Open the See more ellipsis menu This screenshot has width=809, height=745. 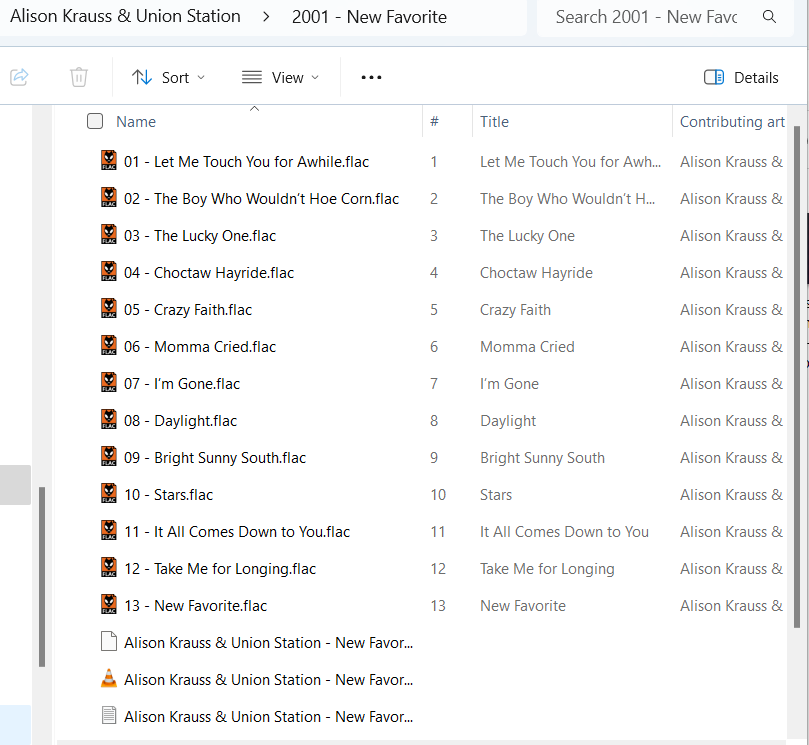click(371, 77)
